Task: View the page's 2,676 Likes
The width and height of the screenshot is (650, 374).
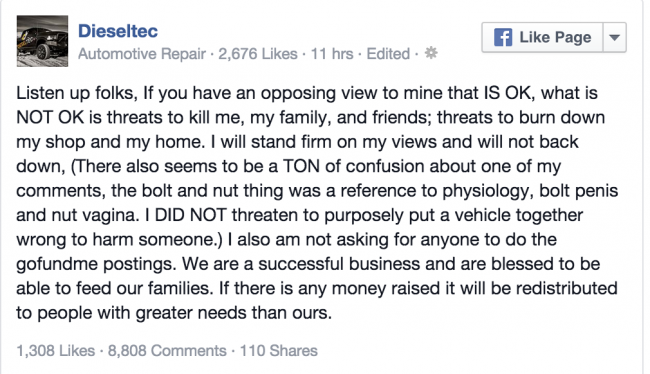Action: click(258, 54)
